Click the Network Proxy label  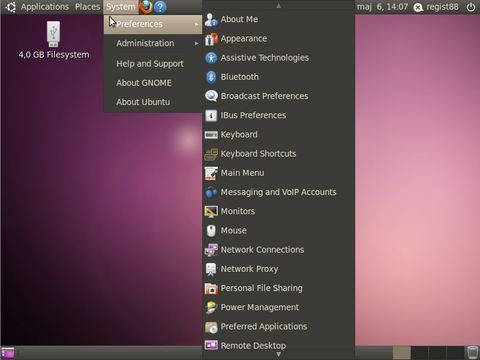click(x=249, y=269)
